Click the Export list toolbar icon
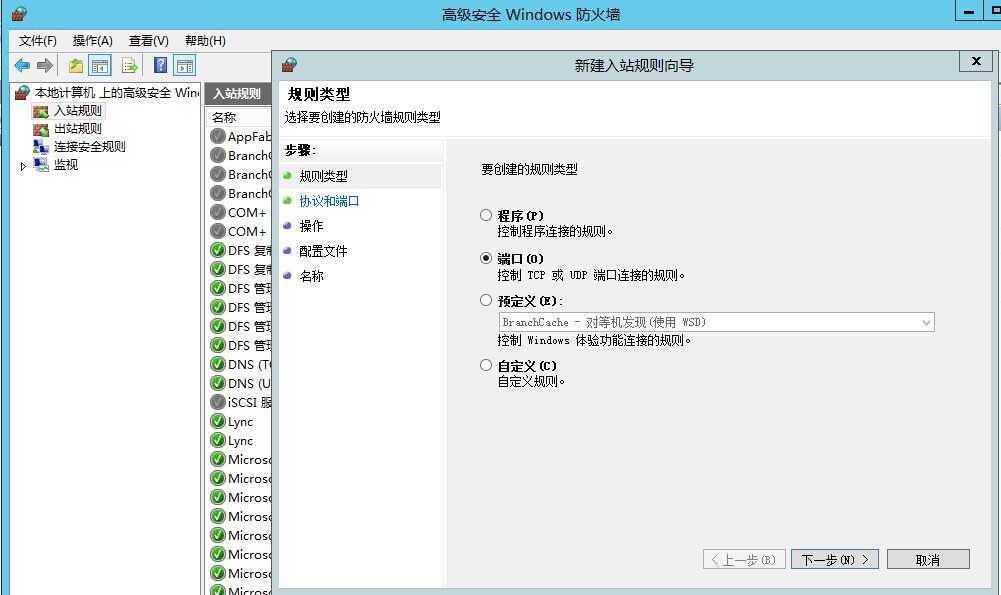Image resolution: width=1001 pixels, height=595 pixels. [130, 65]
